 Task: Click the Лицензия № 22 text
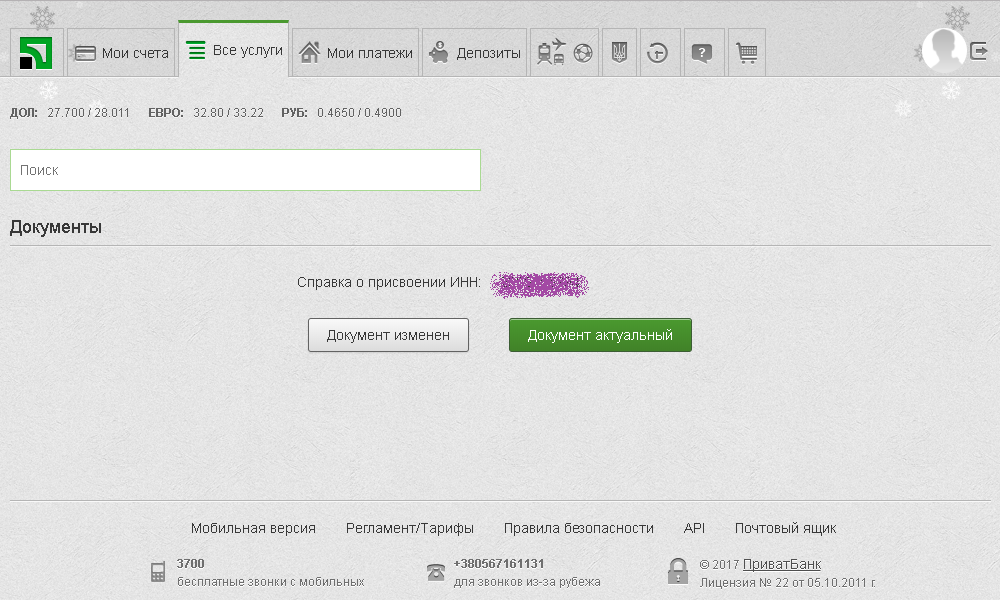point(788,582)
